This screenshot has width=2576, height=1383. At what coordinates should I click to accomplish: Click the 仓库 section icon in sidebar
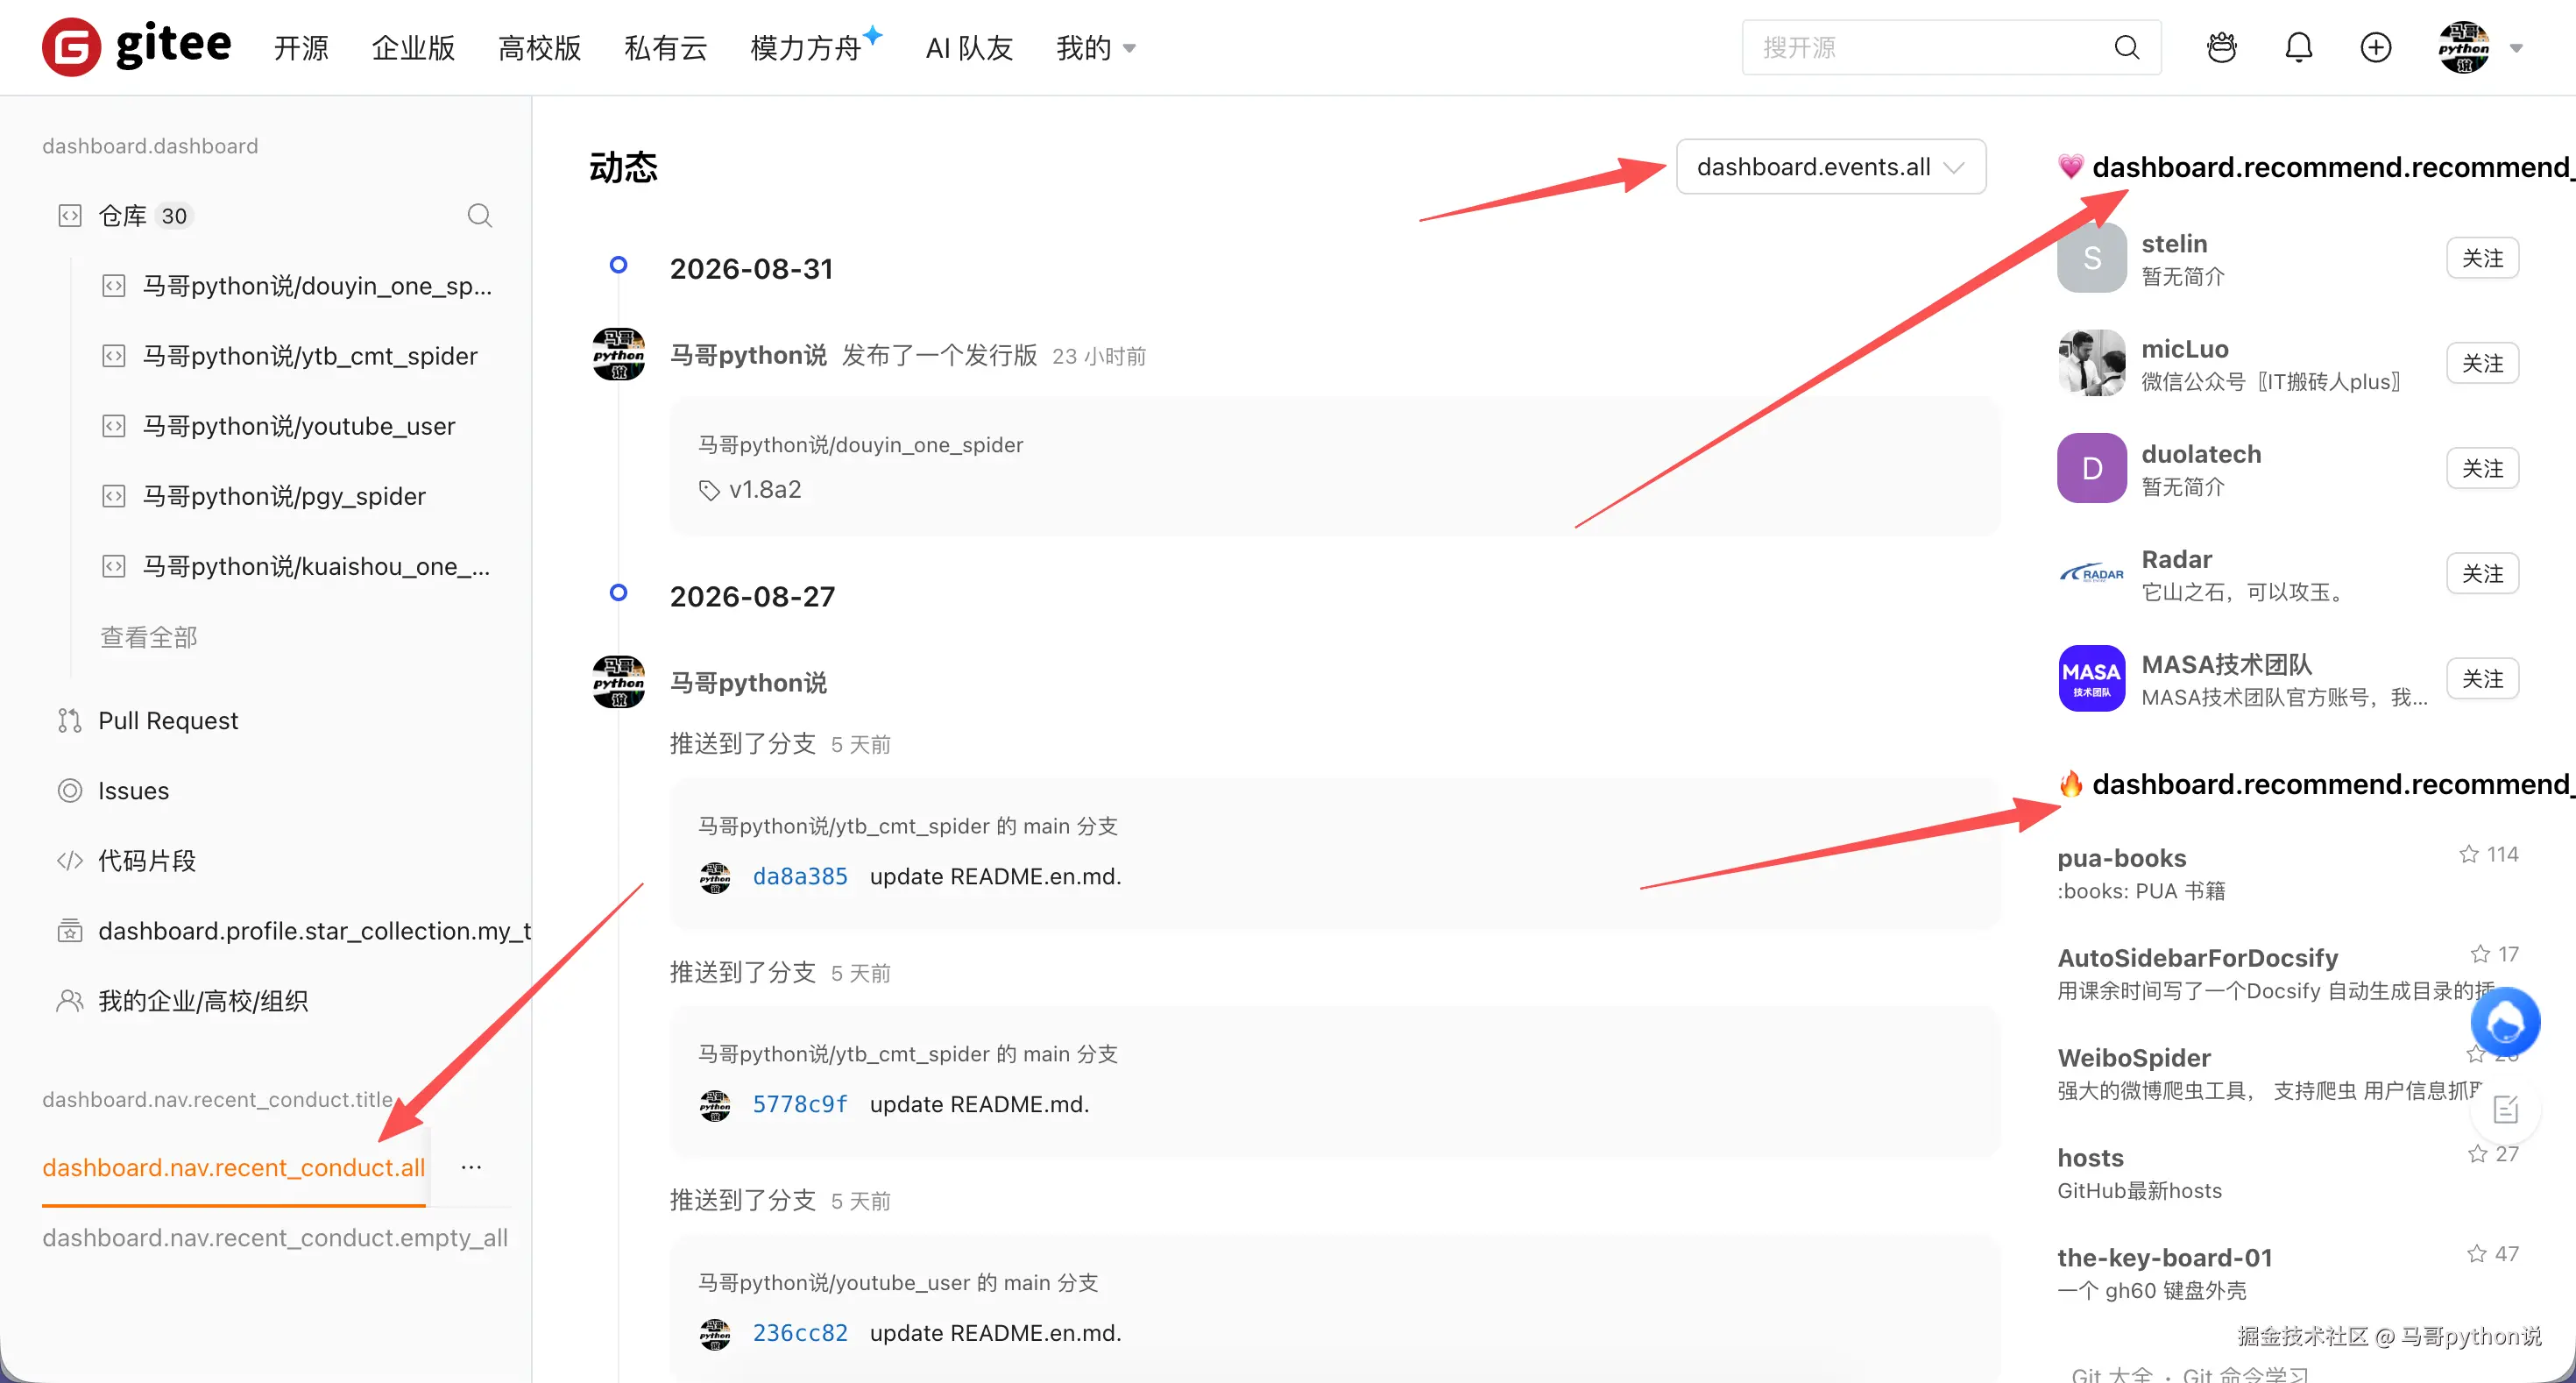tap(69, 215)
